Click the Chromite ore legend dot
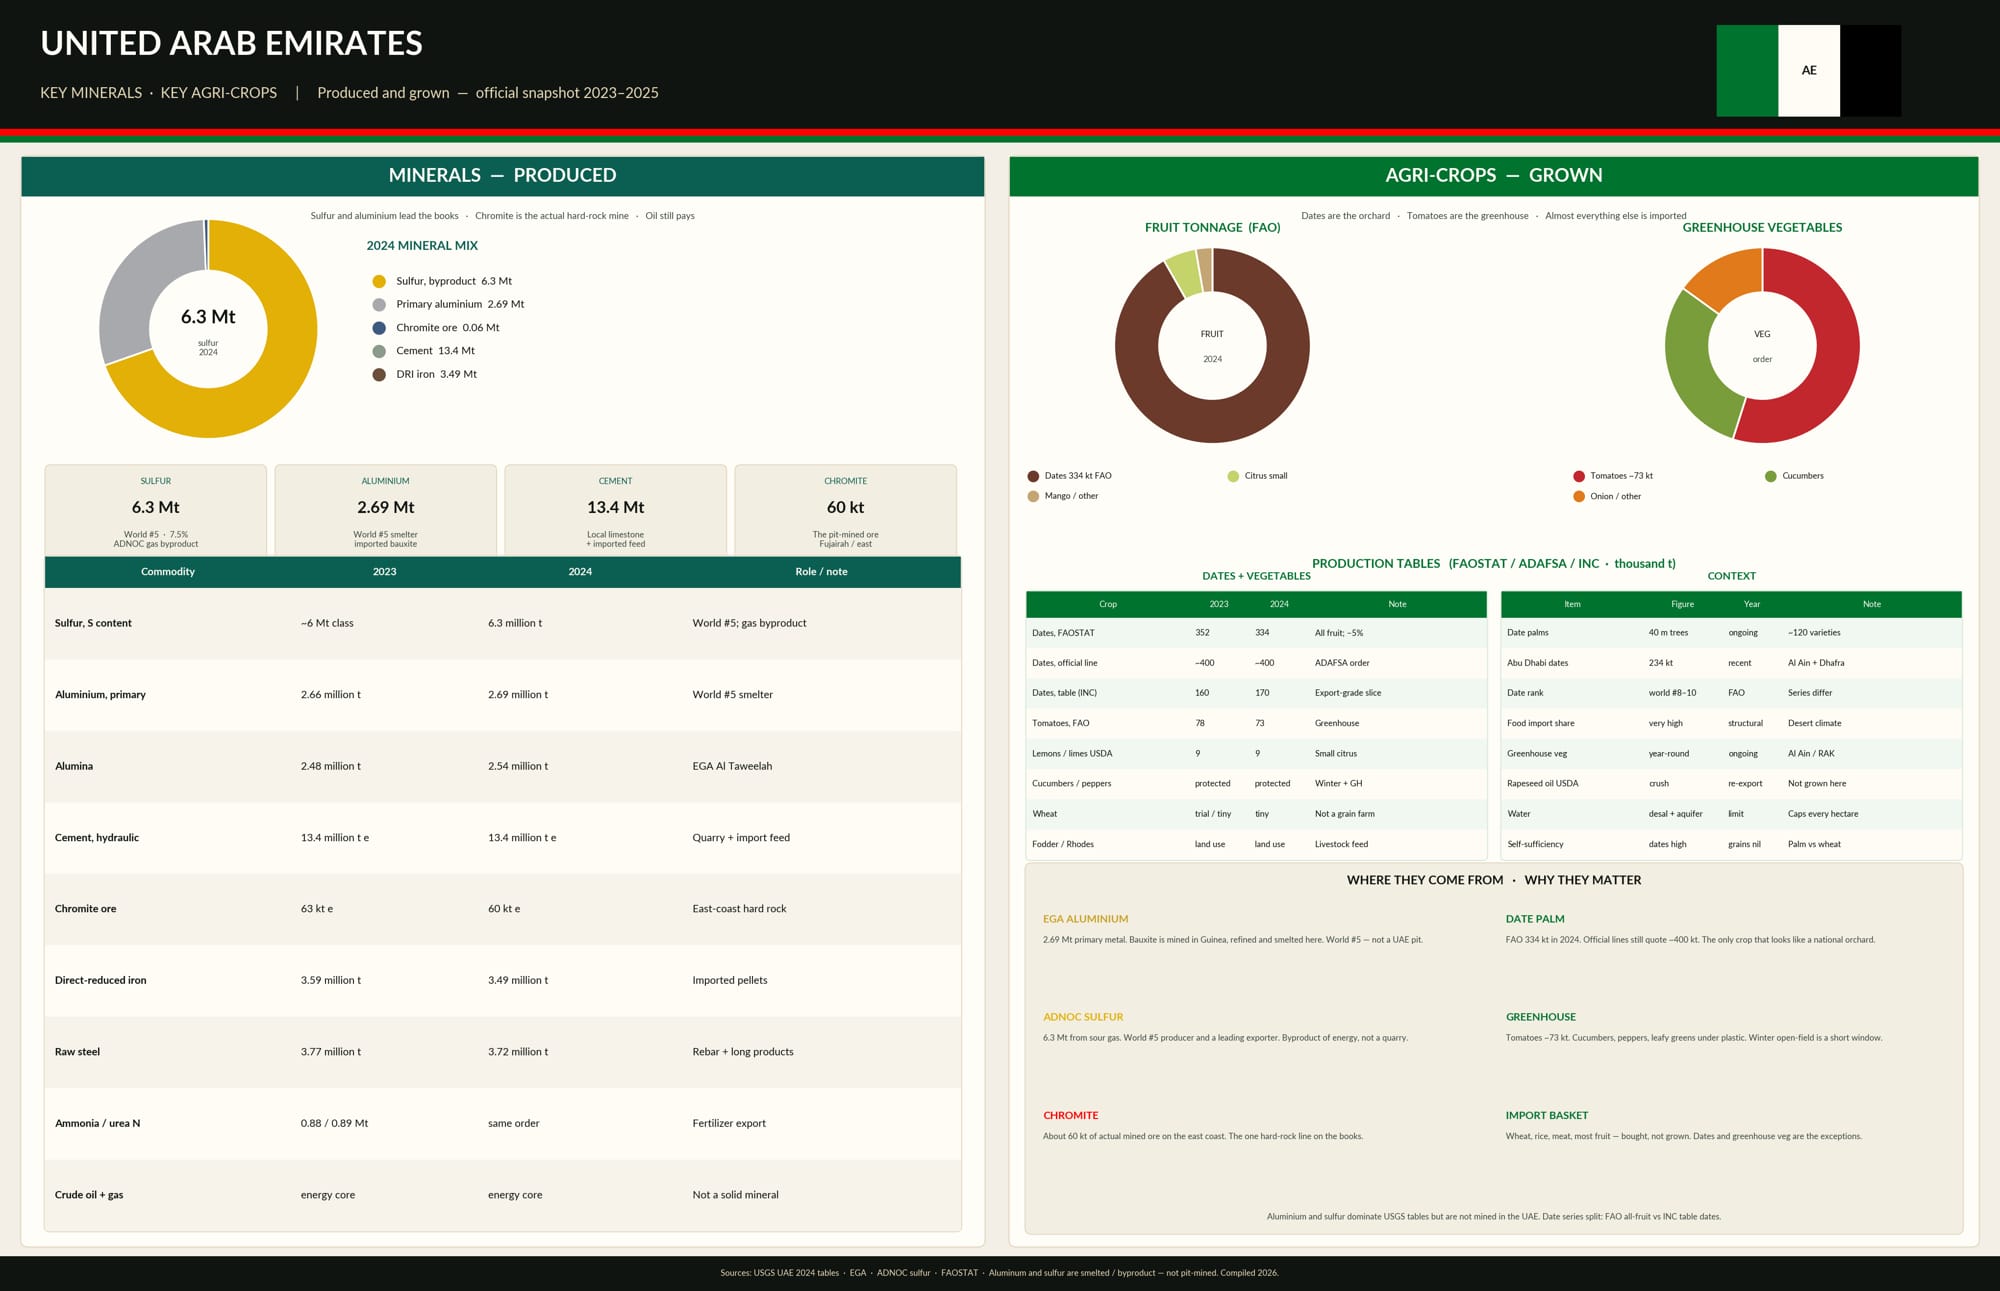Image resolution: width=2000 pixels, height=1291 pixels. coord(379,328)
